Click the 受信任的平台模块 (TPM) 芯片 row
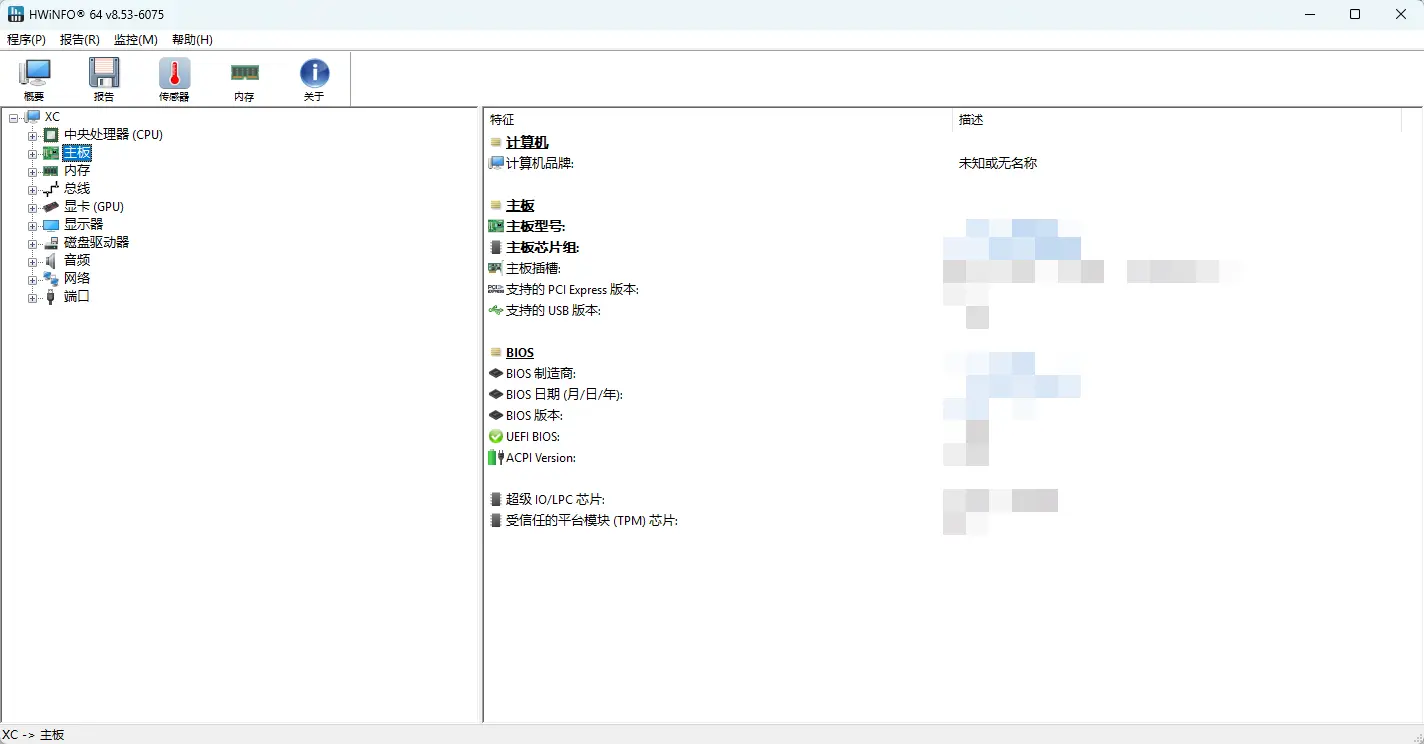This screenshot has height=744, width=1424. click(x=592, y=520)
